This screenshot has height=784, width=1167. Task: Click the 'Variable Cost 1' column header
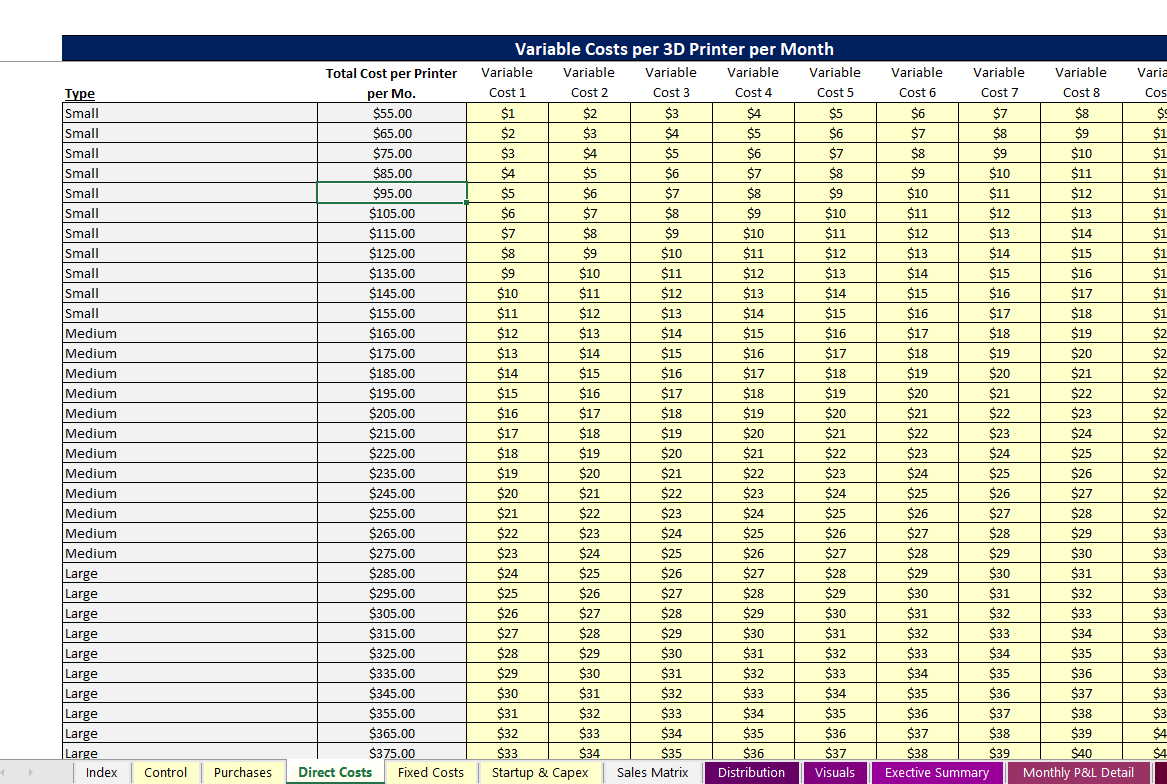tap(508, 83)
